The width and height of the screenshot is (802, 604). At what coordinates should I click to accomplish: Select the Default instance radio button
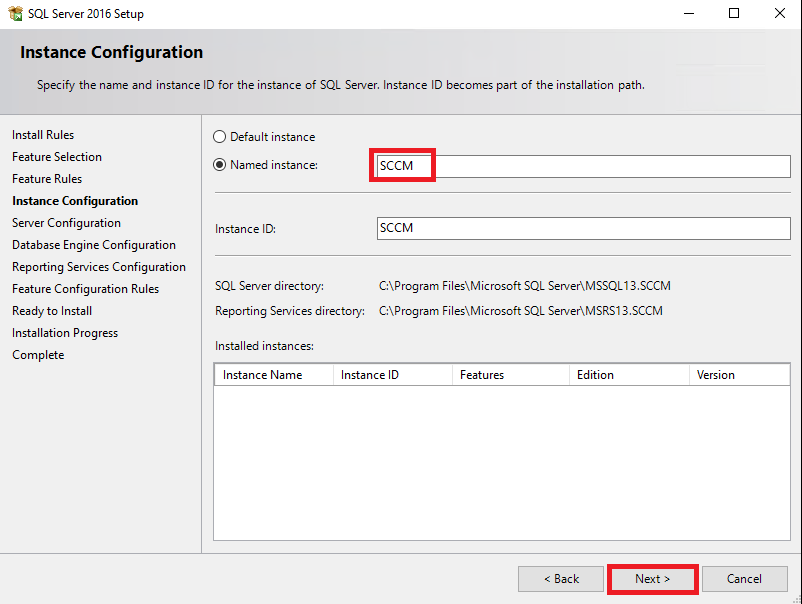[x=219, y=137]
